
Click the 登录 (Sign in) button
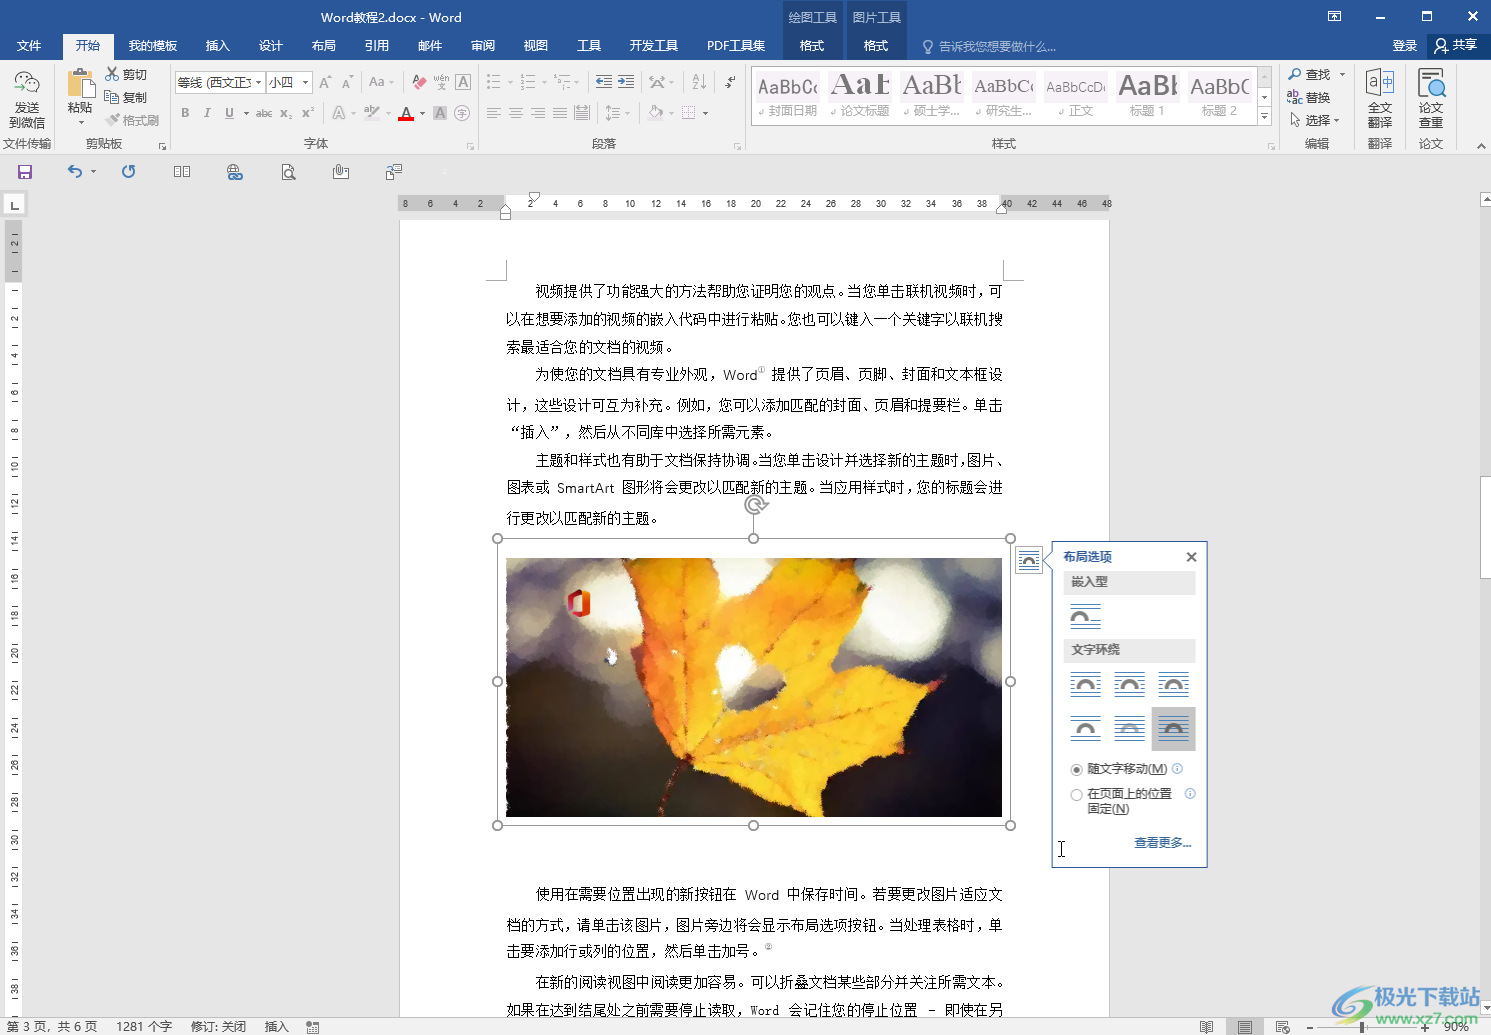coord(1404,46)
